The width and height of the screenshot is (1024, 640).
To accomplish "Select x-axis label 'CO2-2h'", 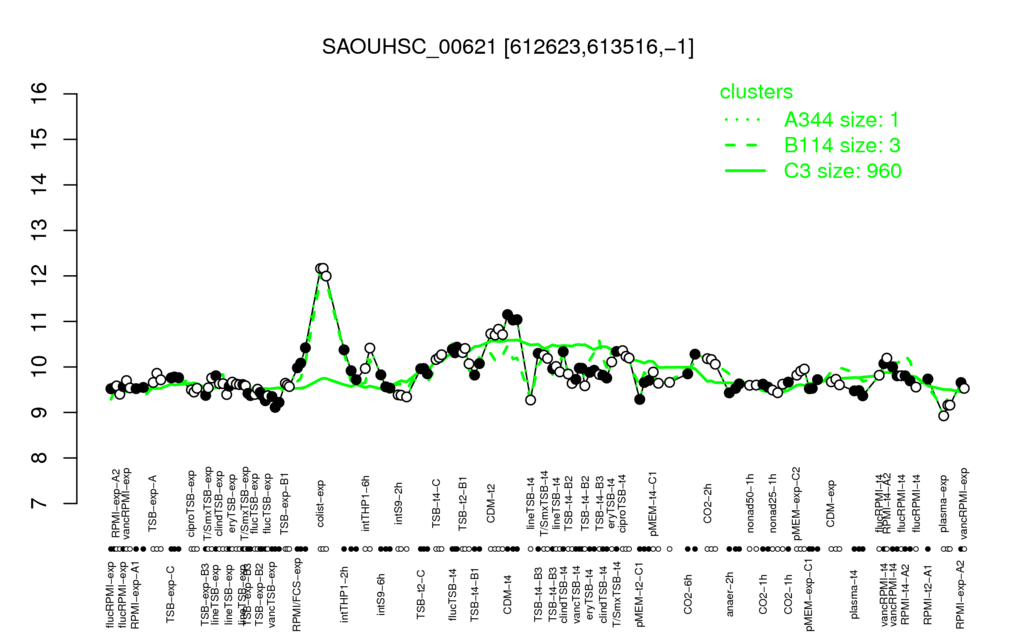I will click(708, 505).
